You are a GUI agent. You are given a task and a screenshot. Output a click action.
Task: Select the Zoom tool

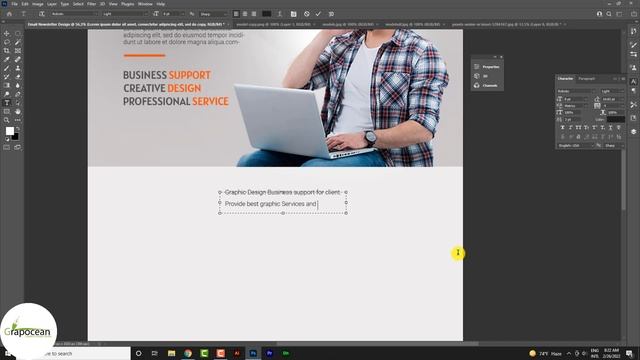tap(7, 120)
